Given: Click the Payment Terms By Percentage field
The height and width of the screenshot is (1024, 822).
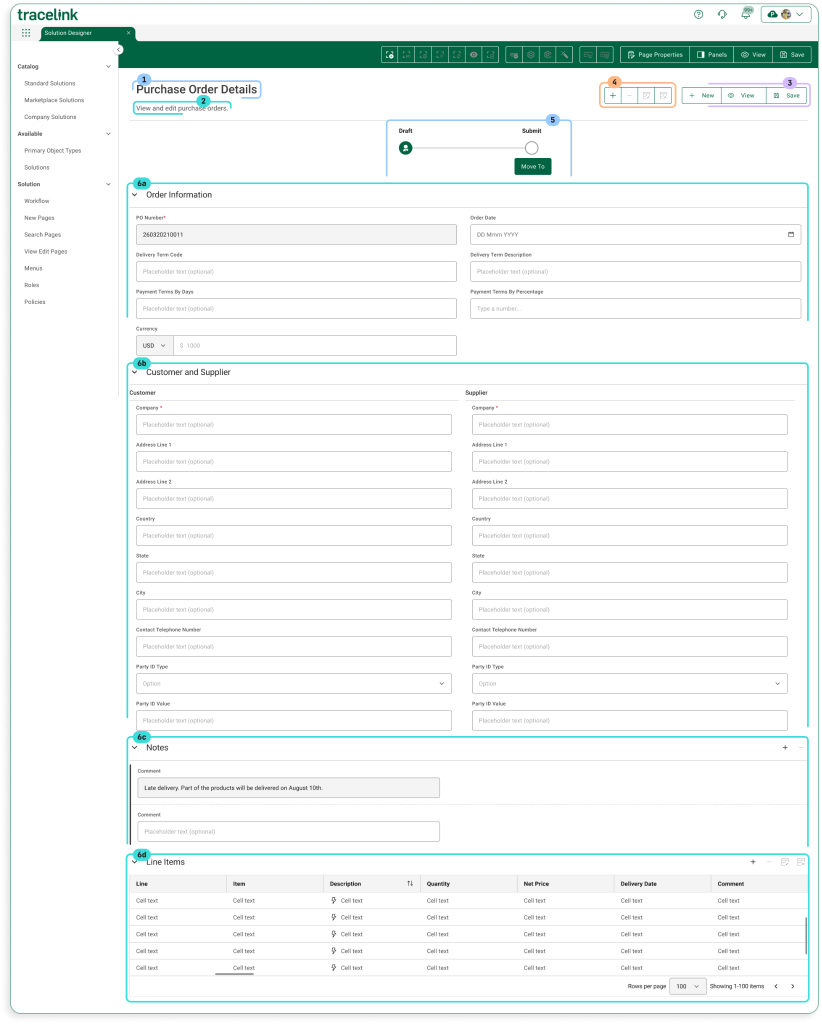Looking at the screenshot, I should [x=635, y=308].
